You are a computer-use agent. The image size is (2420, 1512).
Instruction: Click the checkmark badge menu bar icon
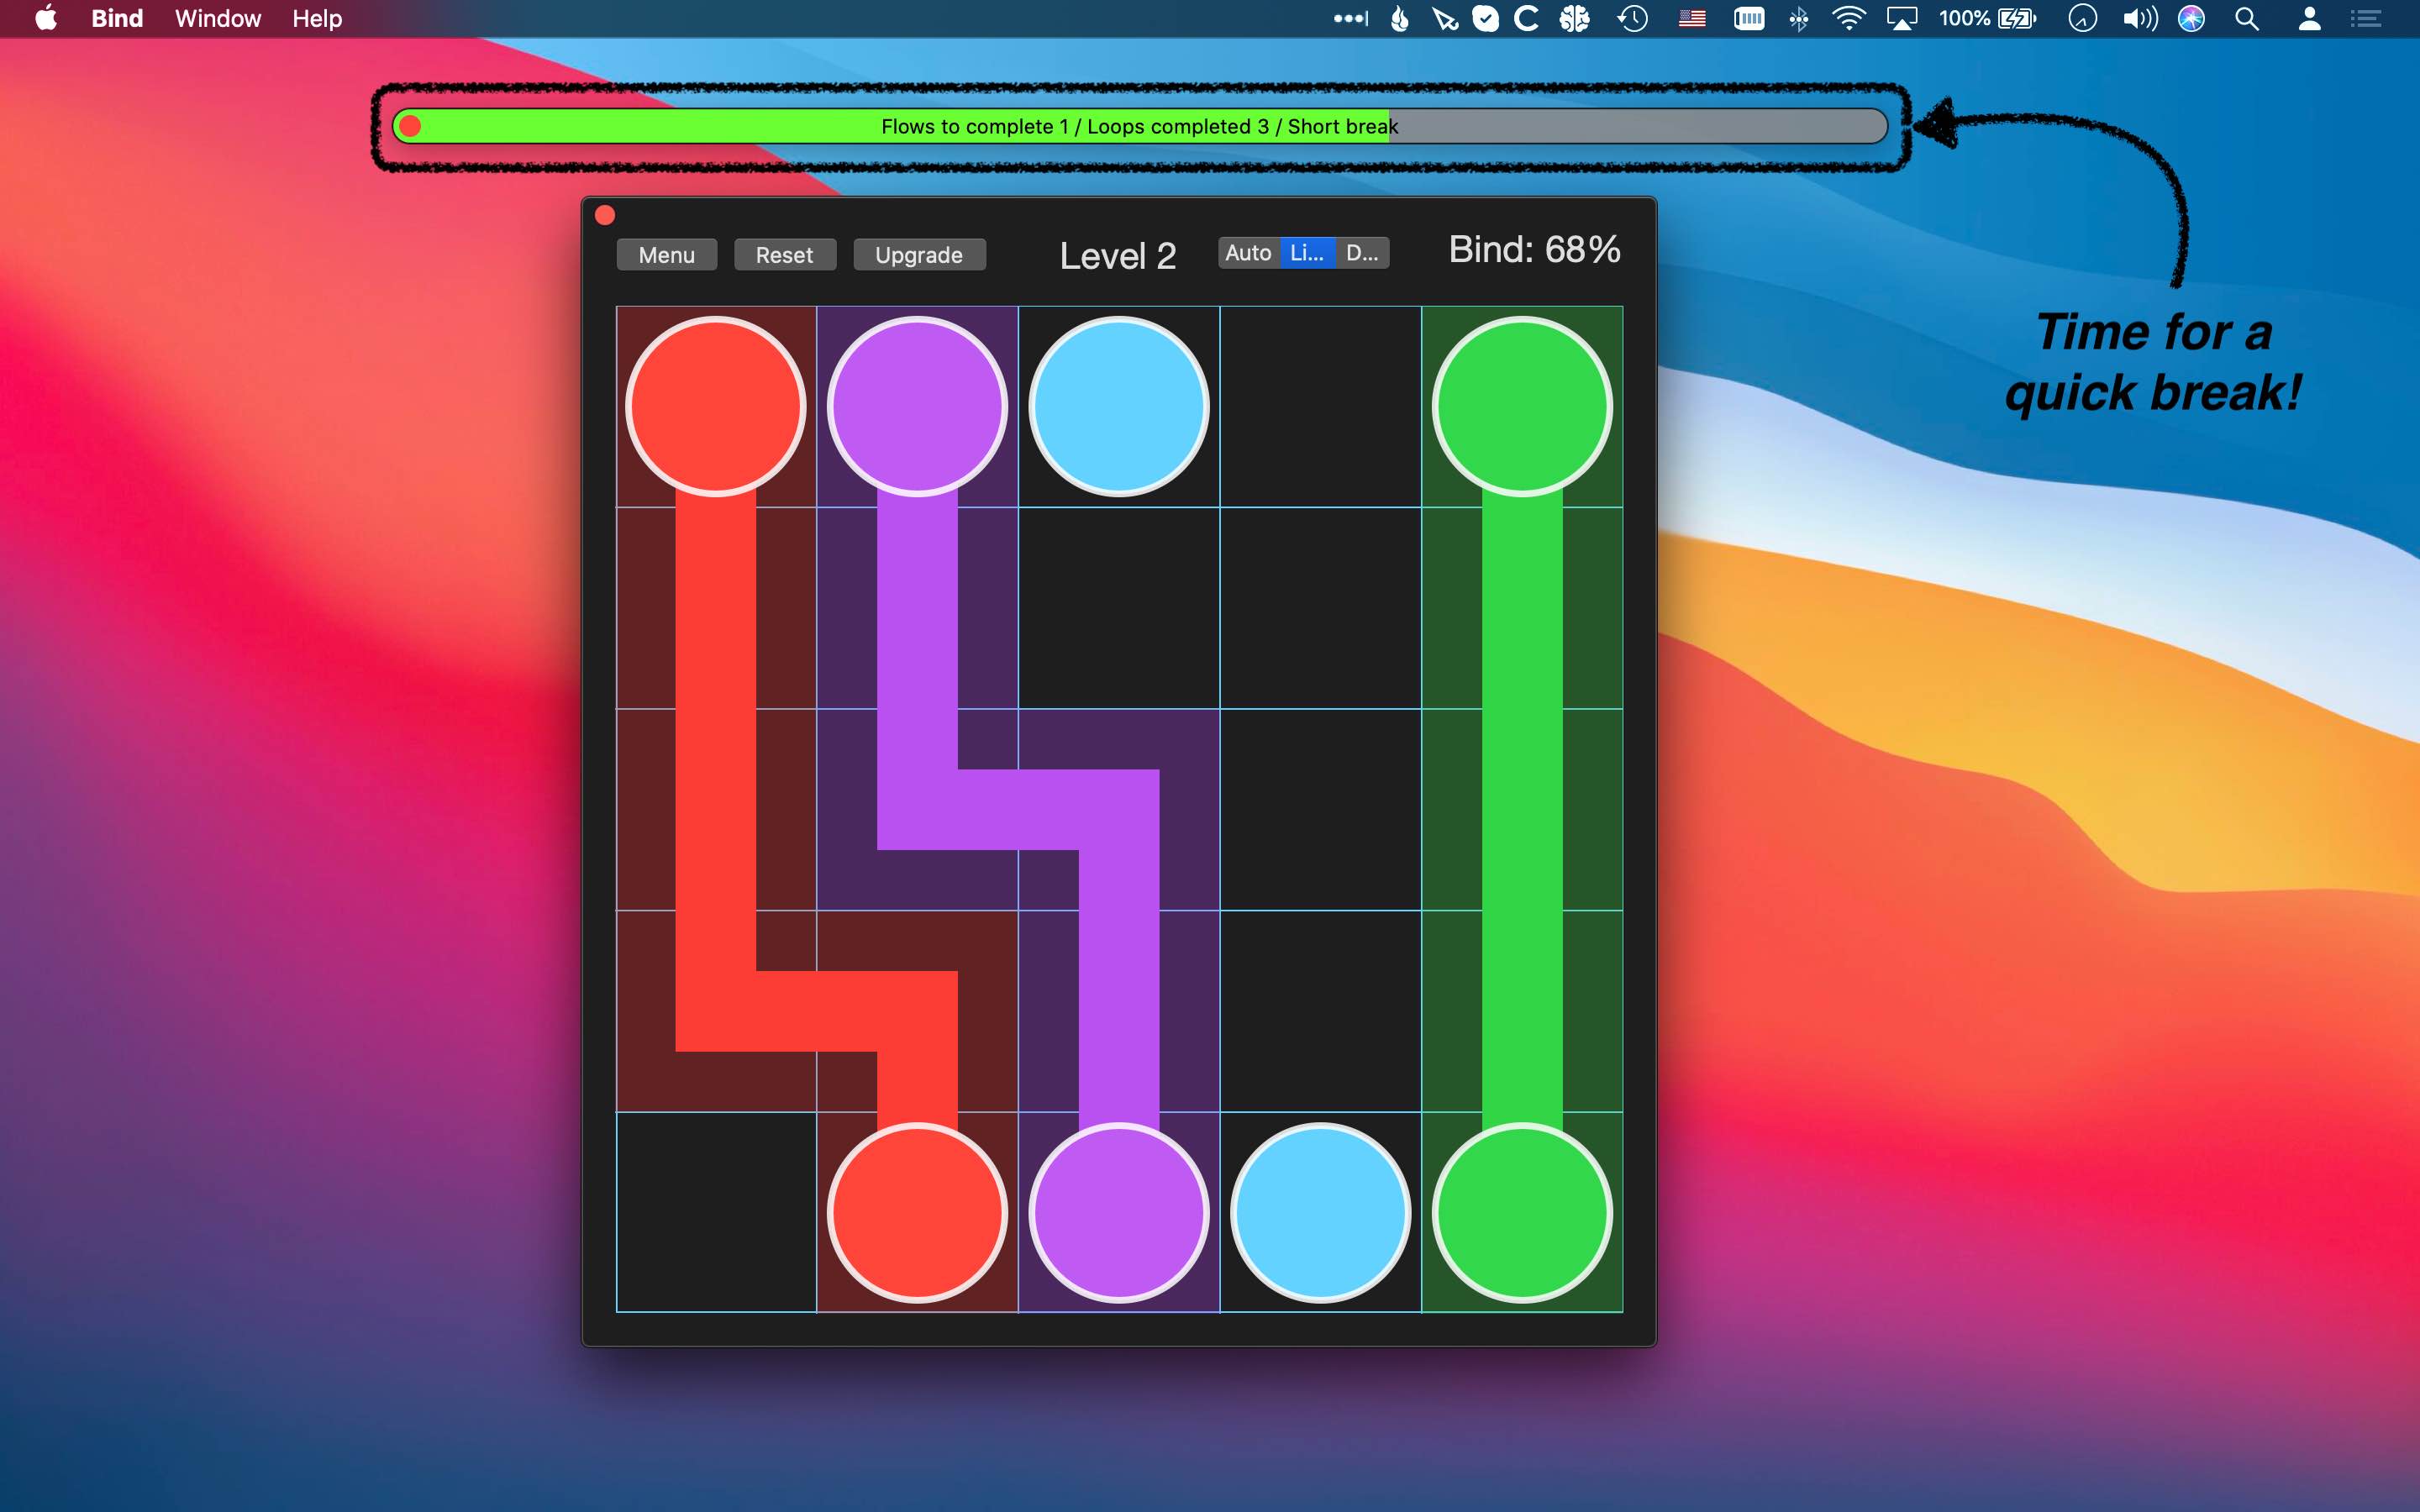(x=1486, y=18)
